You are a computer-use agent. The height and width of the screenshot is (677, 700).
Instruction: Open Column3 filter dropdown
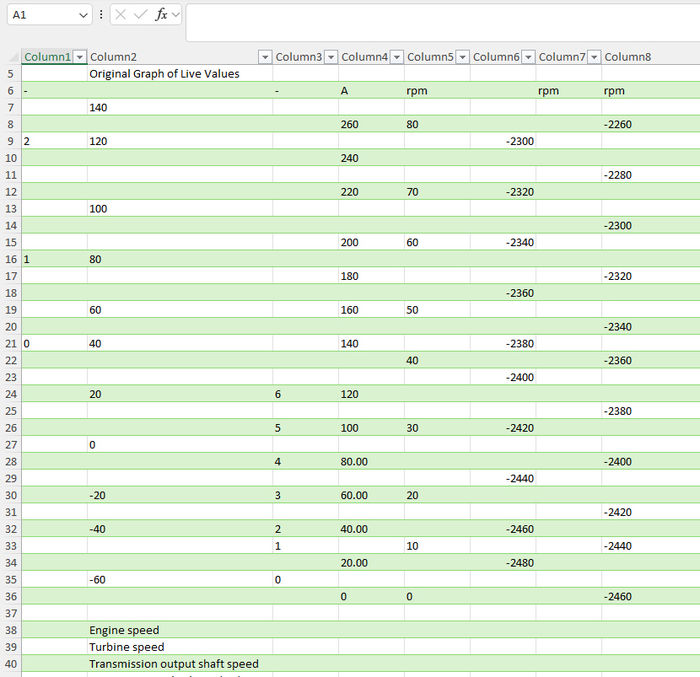(x=331, y=57)
